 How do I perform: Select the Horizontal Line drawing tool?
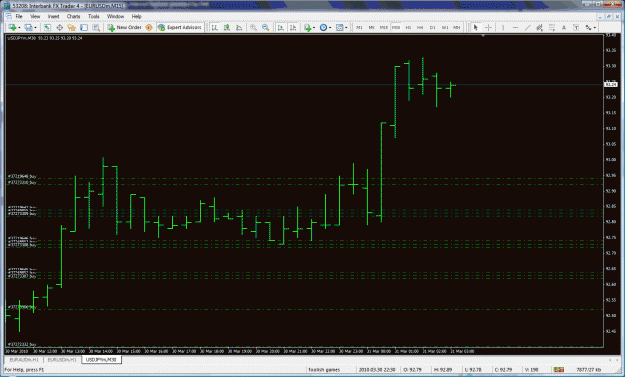(x=515, y=27)
